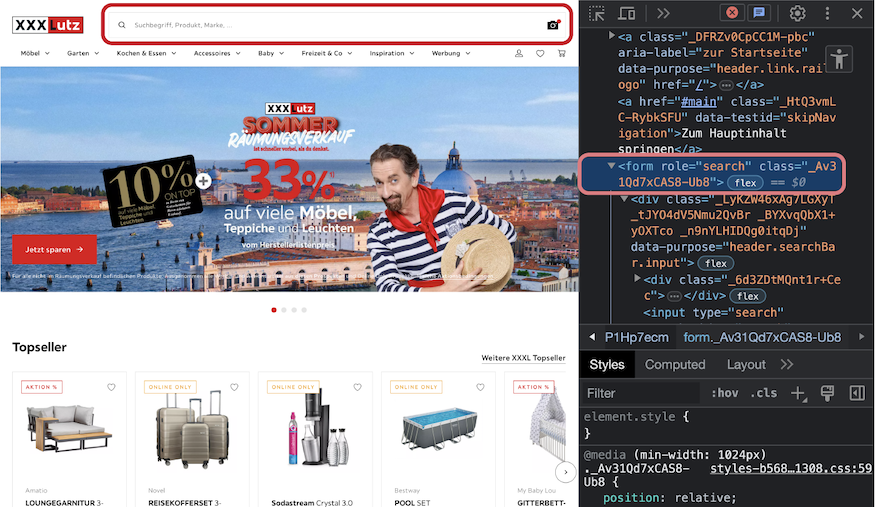Screen dimensions: 875x507
Task: Open the wishlist heart in header
Action: pos(540,54)
